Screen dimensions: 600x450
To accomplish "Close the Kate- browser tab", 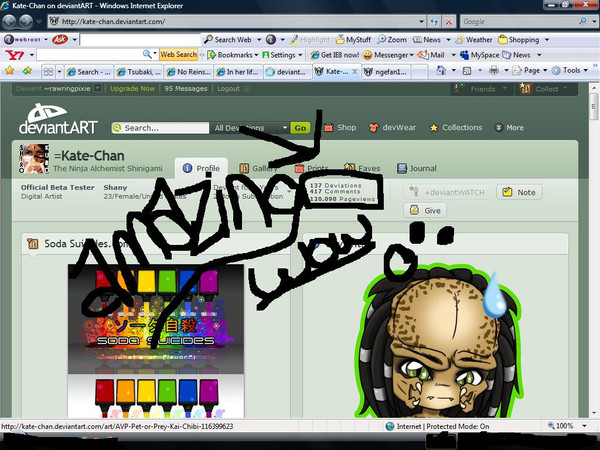I will point(355,71).
